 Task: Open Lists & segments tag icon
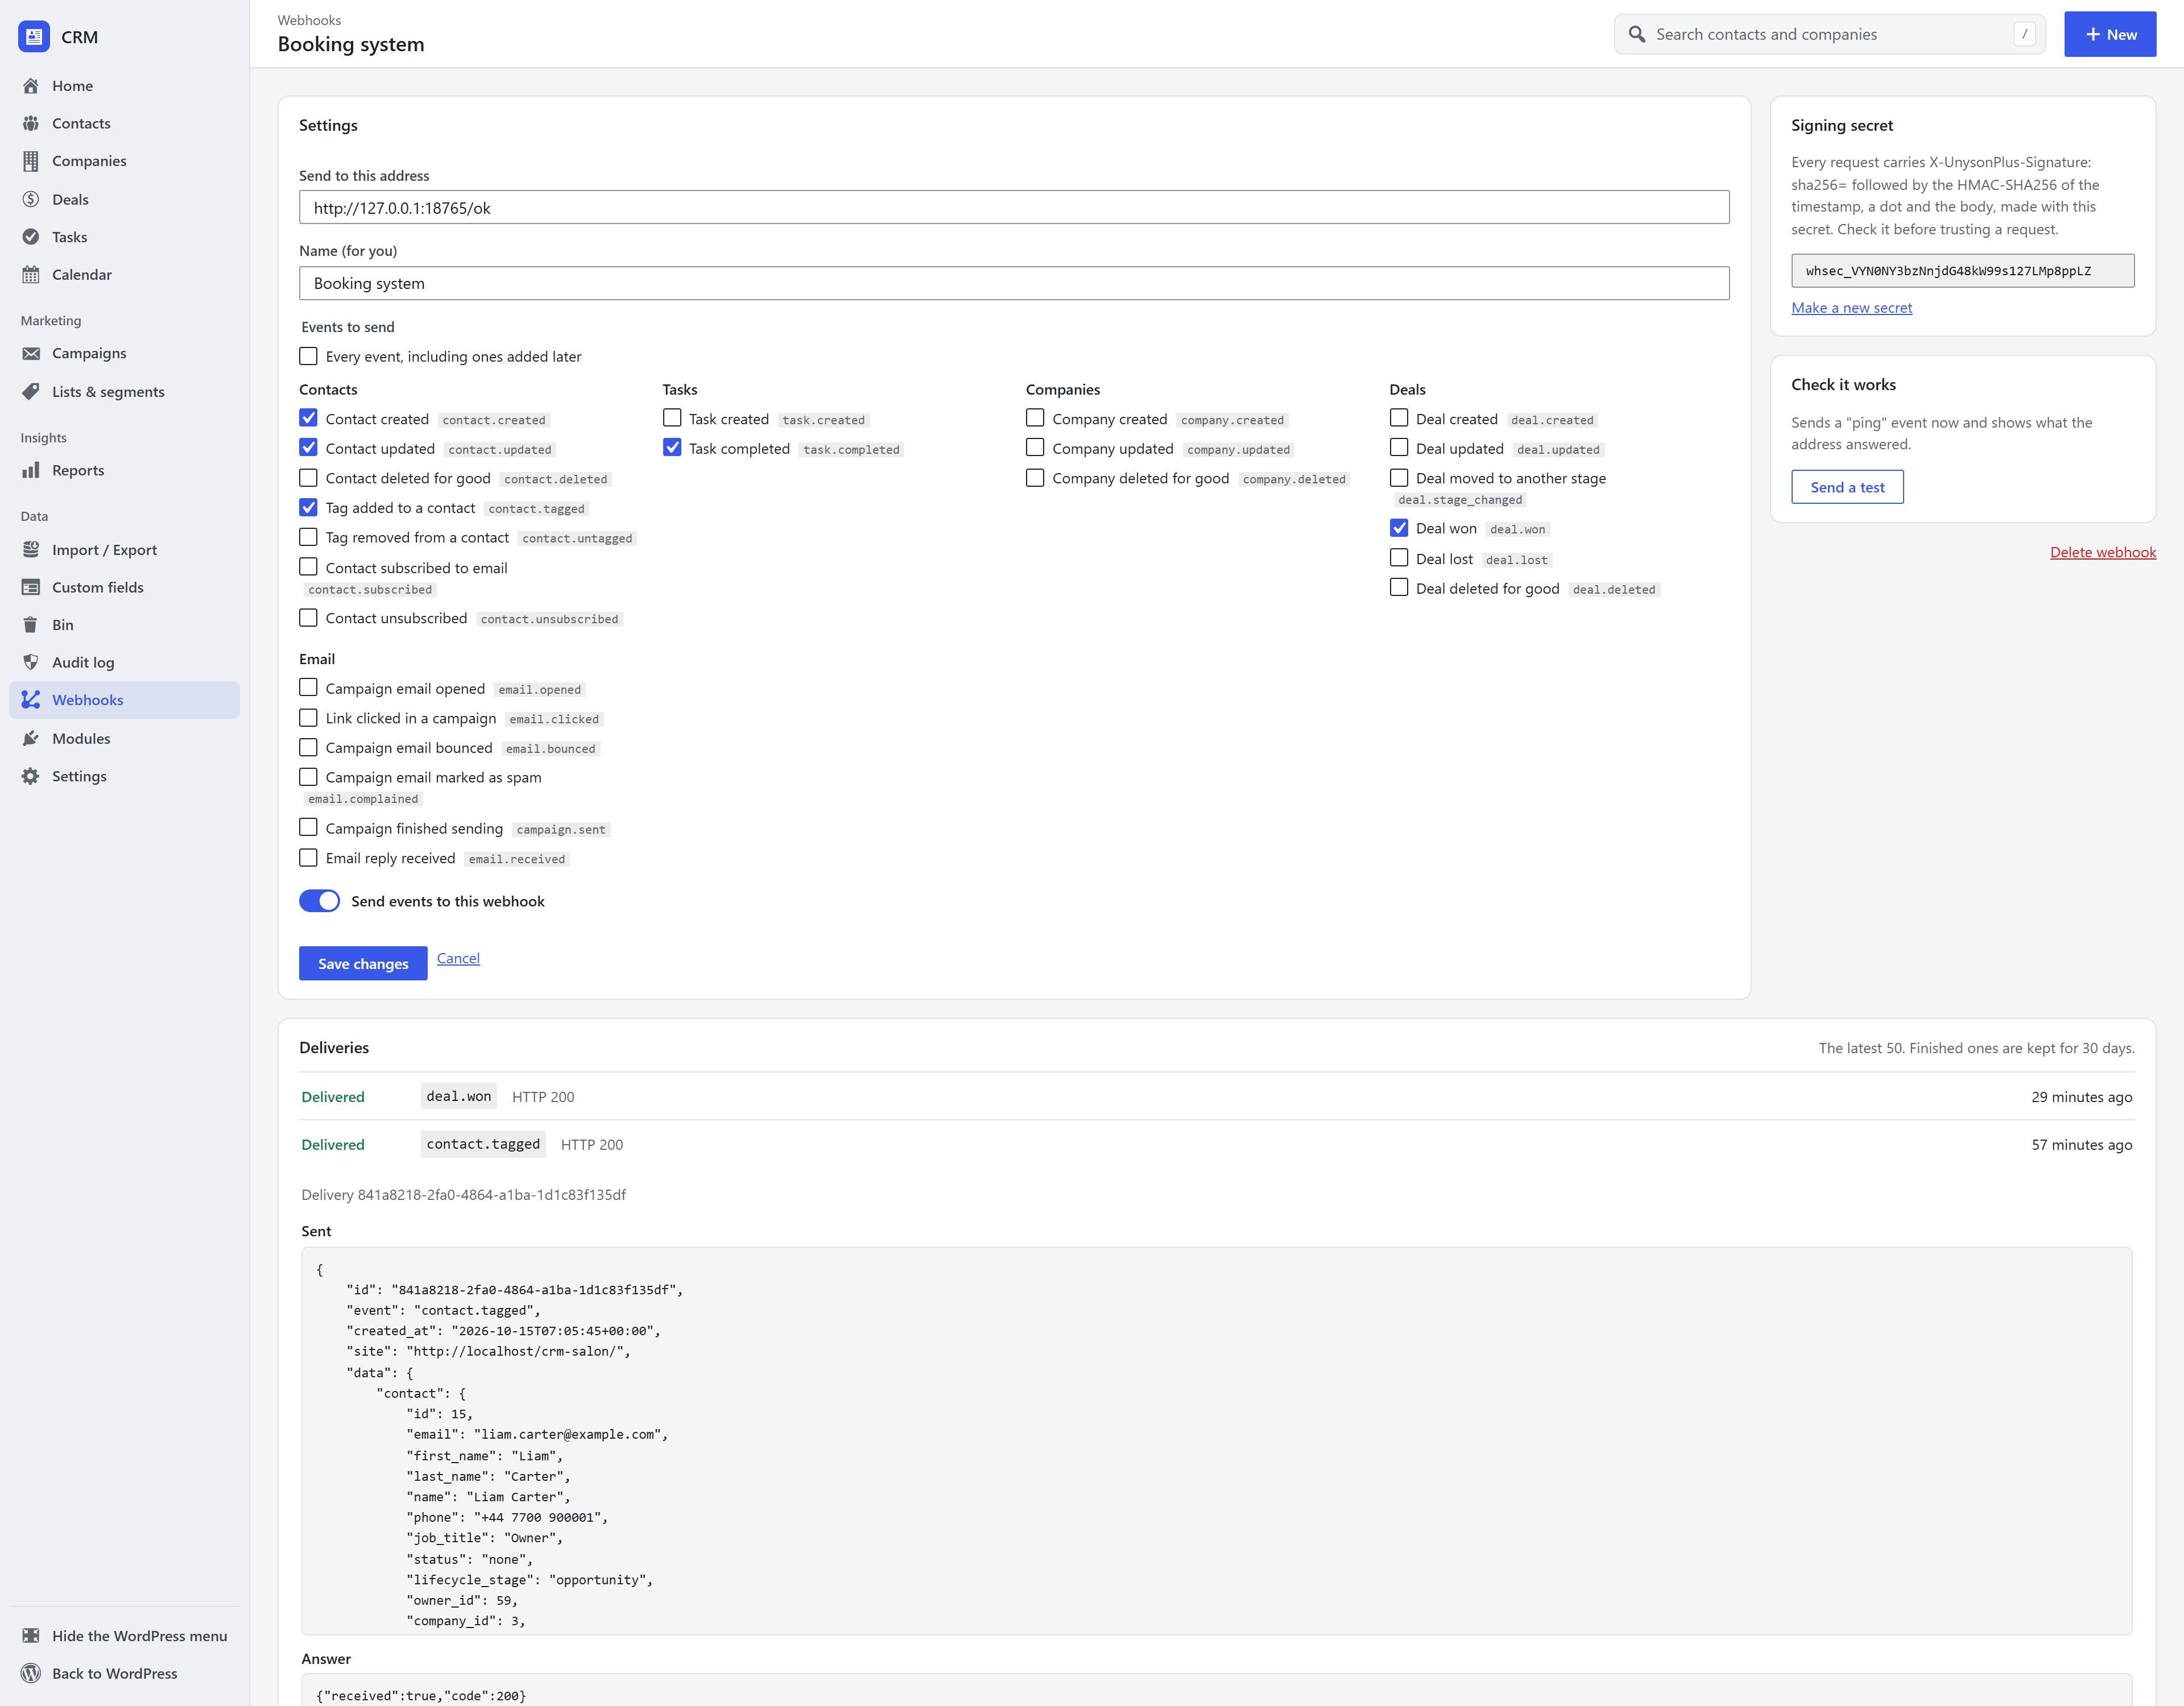[31, 391]
